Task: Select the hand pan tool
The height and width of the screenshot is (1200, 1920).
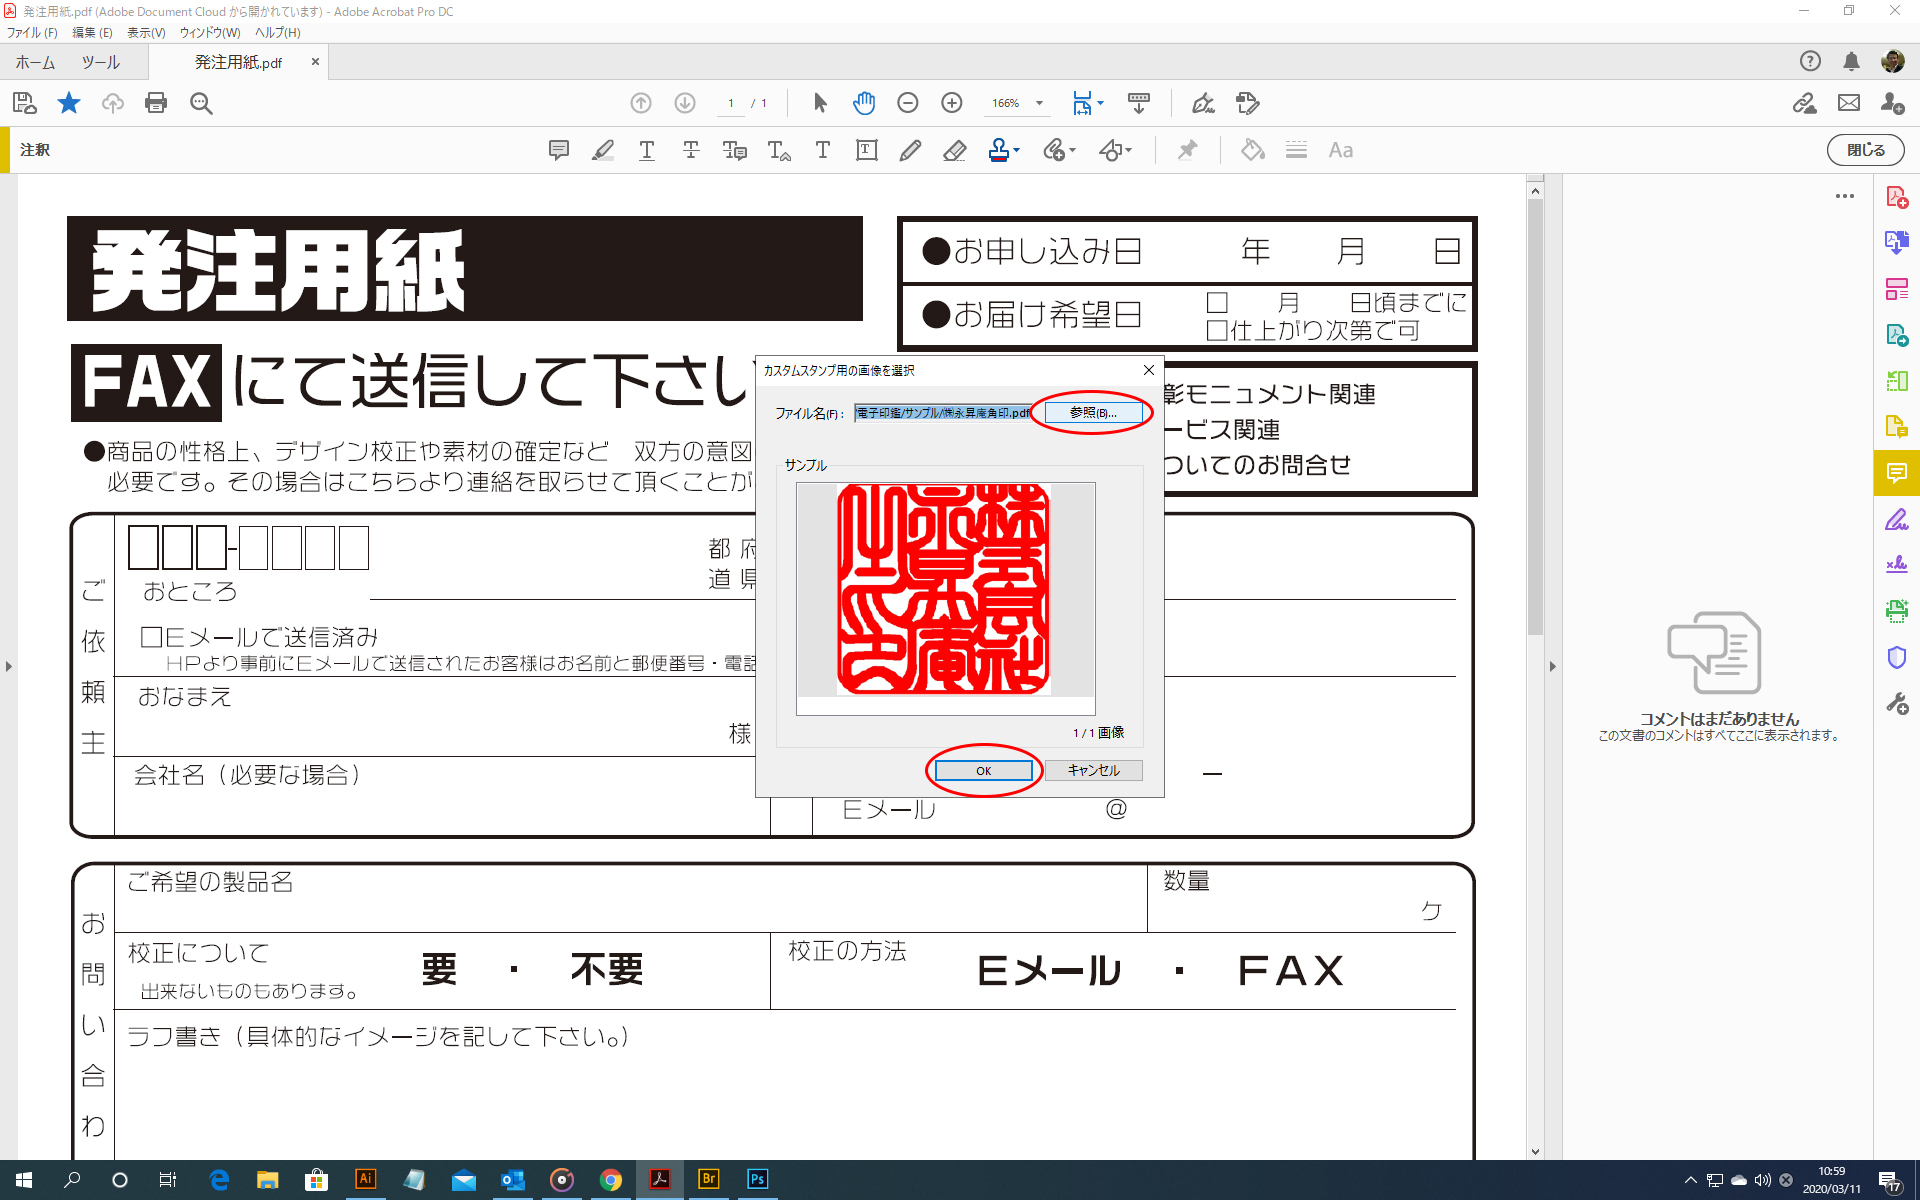Action: (864, 103)
